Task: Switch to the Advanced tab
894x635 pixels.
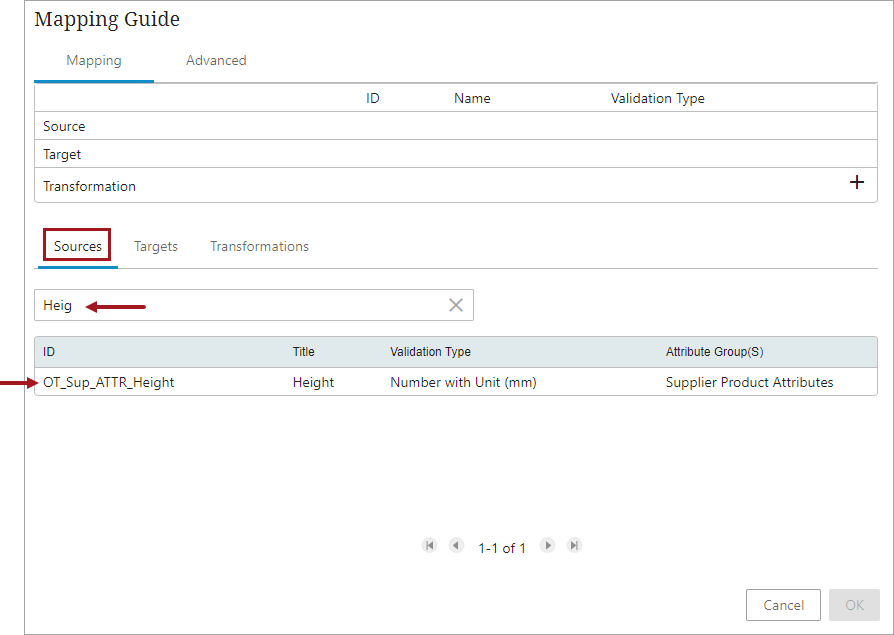Action: coord(216,61)
